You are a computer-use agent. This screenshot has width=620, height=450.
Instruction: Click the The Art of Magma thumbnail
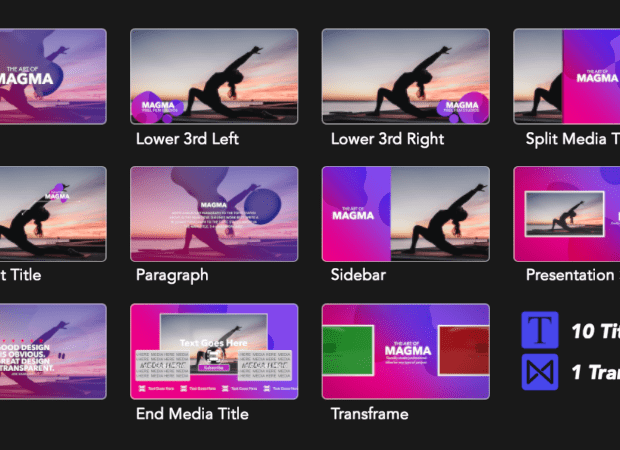pyautogui.click(x=53, y=76)
